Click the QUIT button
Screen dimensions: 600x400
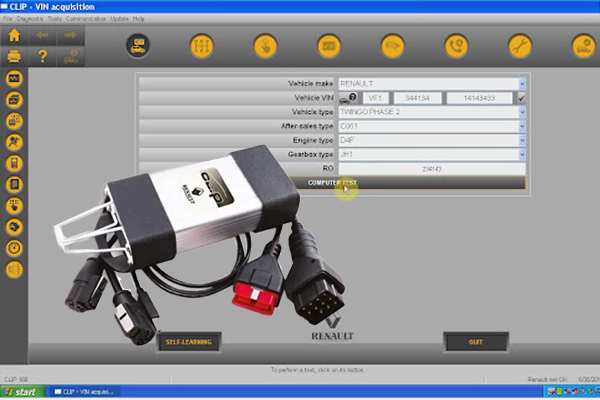coord(475,342)
